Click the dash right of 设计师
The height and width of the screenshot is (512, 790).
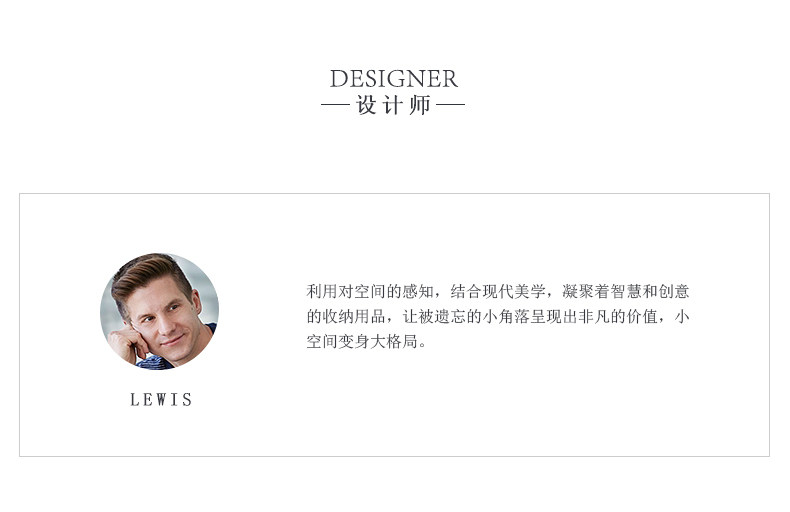pyautogui.click(x=450, y=105)
